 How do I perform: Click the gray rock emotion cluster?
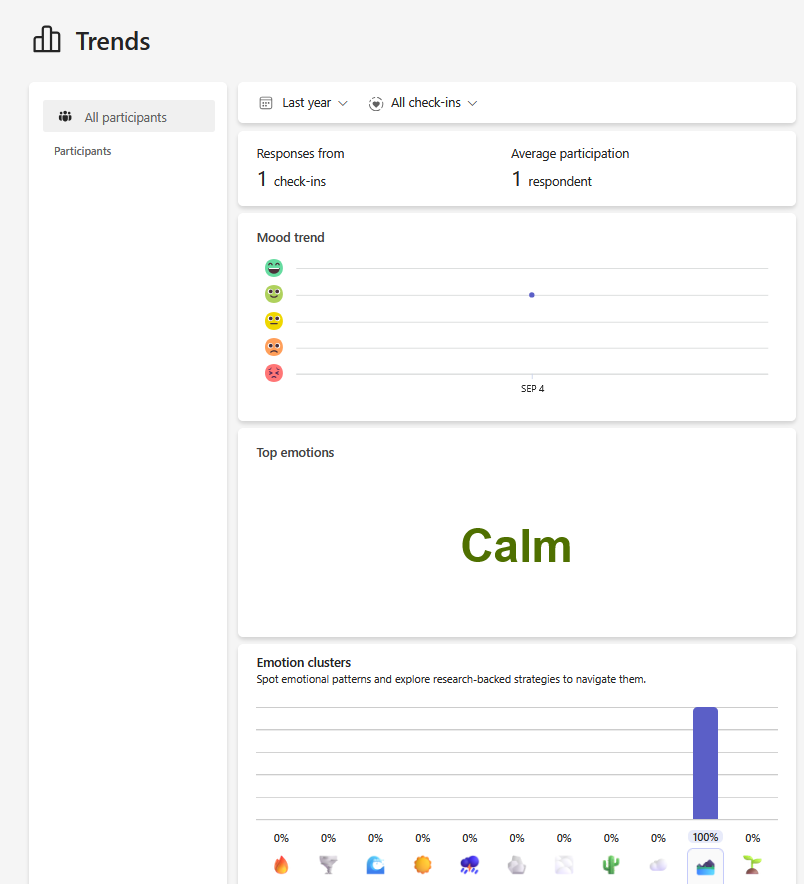517,865
